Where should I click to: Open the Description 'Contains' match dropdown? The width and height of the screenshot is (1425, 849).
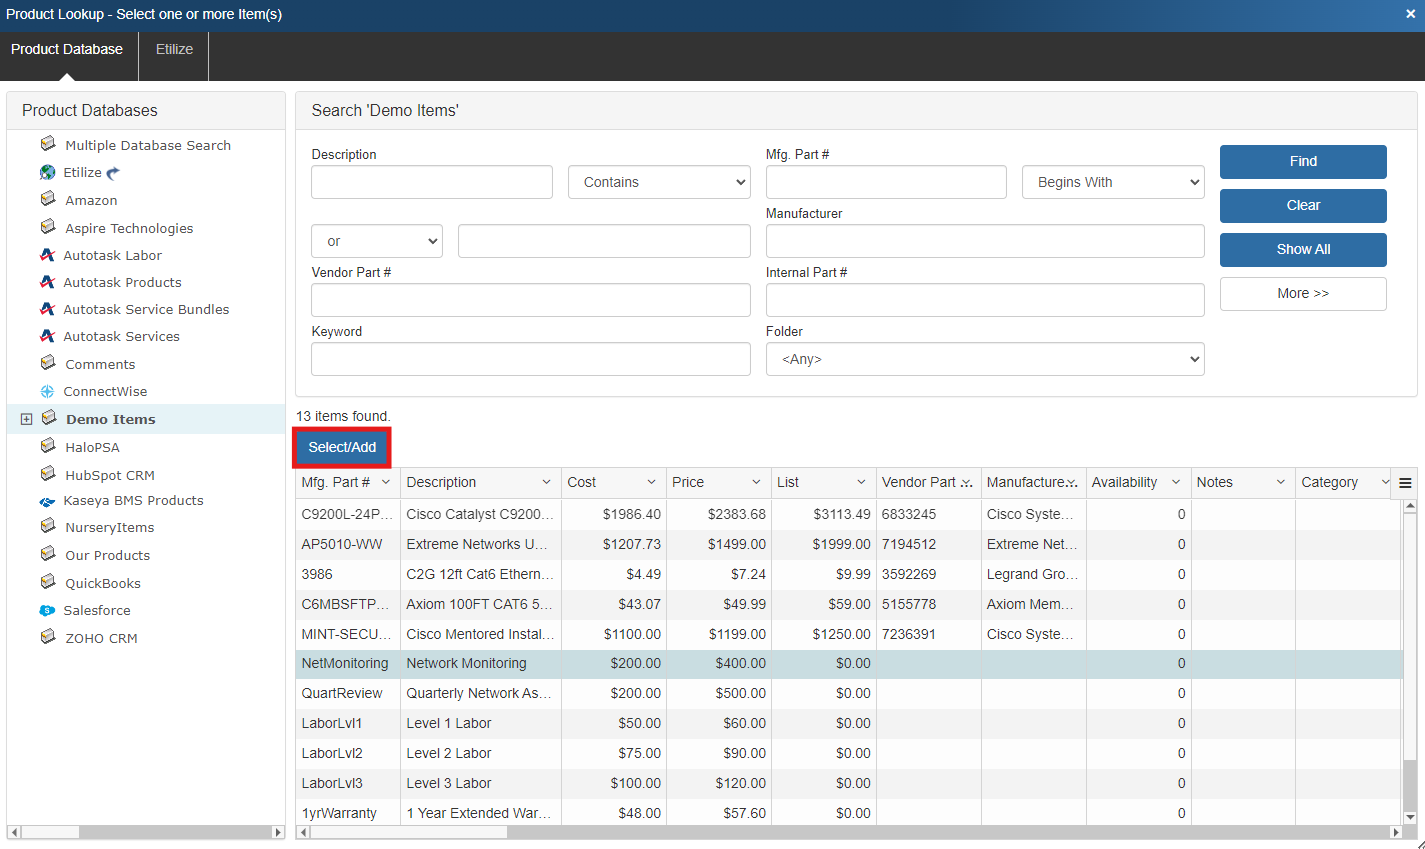659,182
